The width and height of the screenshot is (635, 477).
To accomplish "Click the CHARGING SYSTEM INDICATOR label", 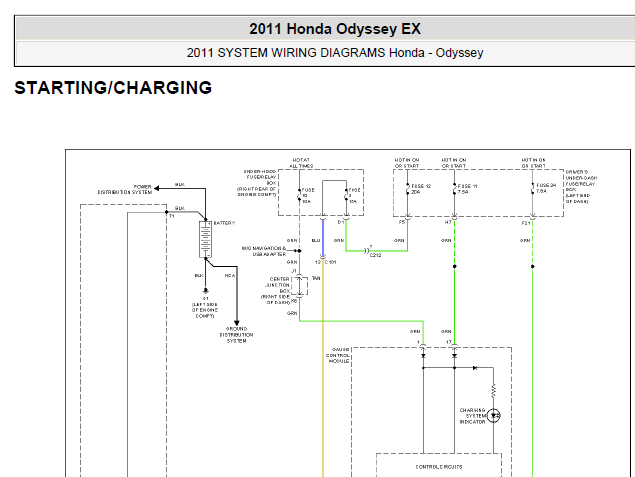I will [x=472, y=416].
